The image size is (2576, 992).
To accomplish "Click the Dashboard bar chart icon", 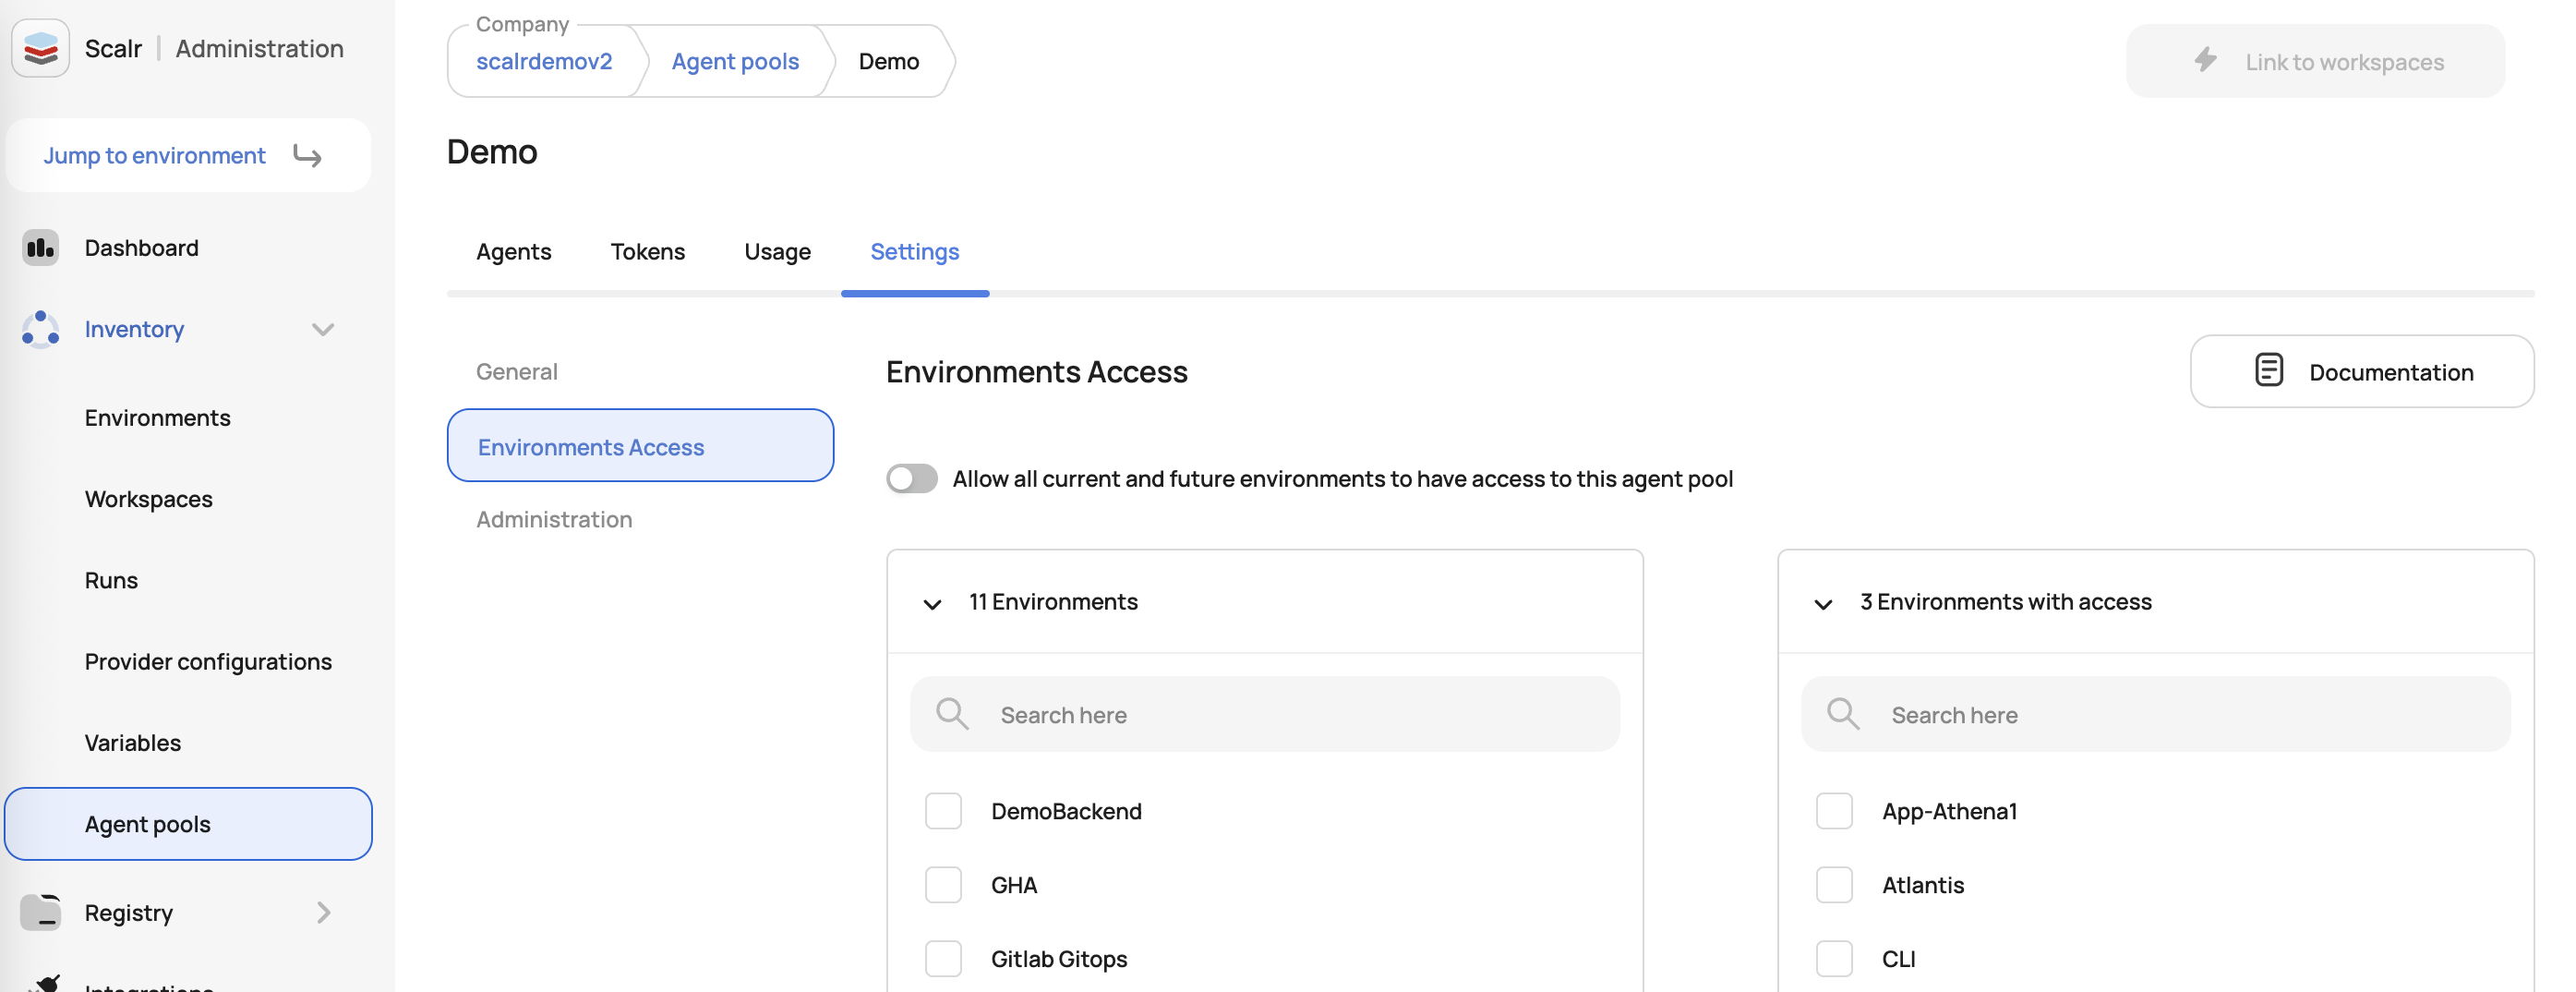I will [x=40, y=248].
